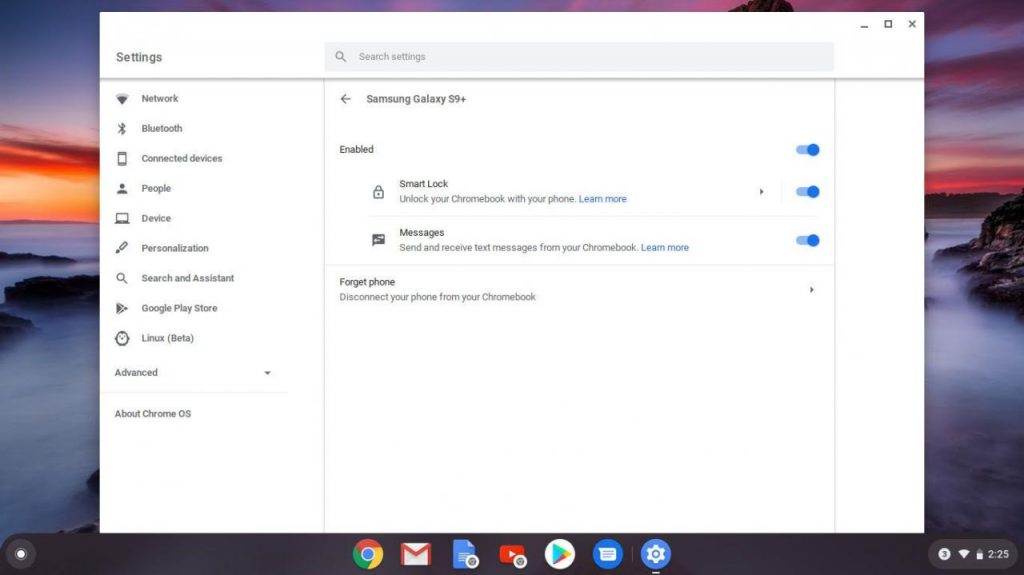The width and height of the screenshot is (1024, 575).
Task: Open Messages app from the shelf
Action: pyautogui.click(x=607, y=554)
